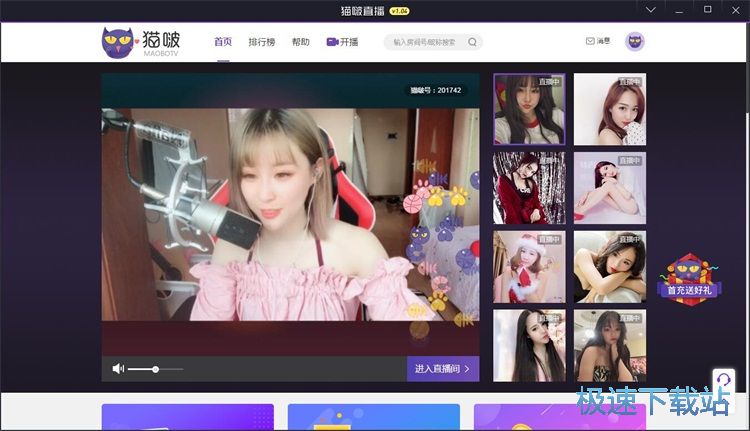The width and height of the screenshot is (750, 431).
Task: Click the main live video preview
Action: 290,214
